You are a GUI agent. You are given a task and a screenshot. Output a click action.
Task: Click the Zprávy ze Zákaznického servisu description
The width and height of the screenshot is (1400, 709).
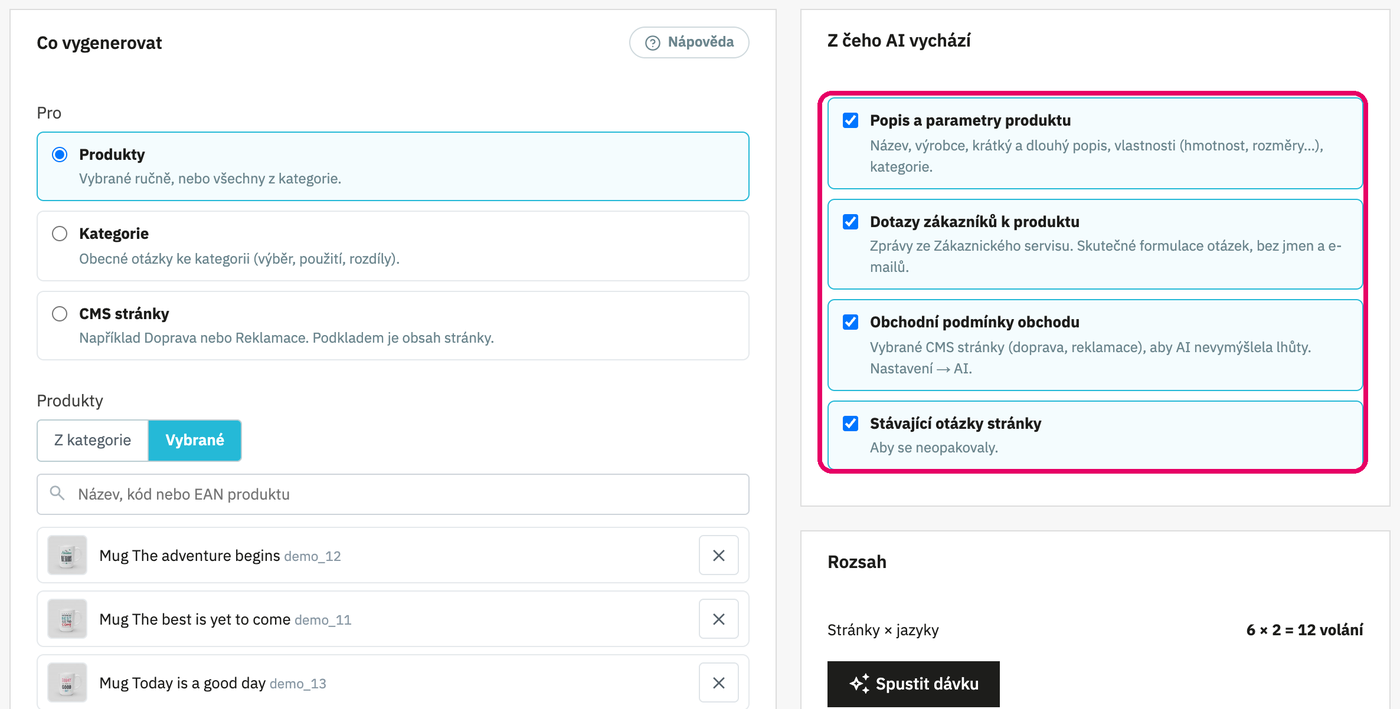pos(1105,257)
